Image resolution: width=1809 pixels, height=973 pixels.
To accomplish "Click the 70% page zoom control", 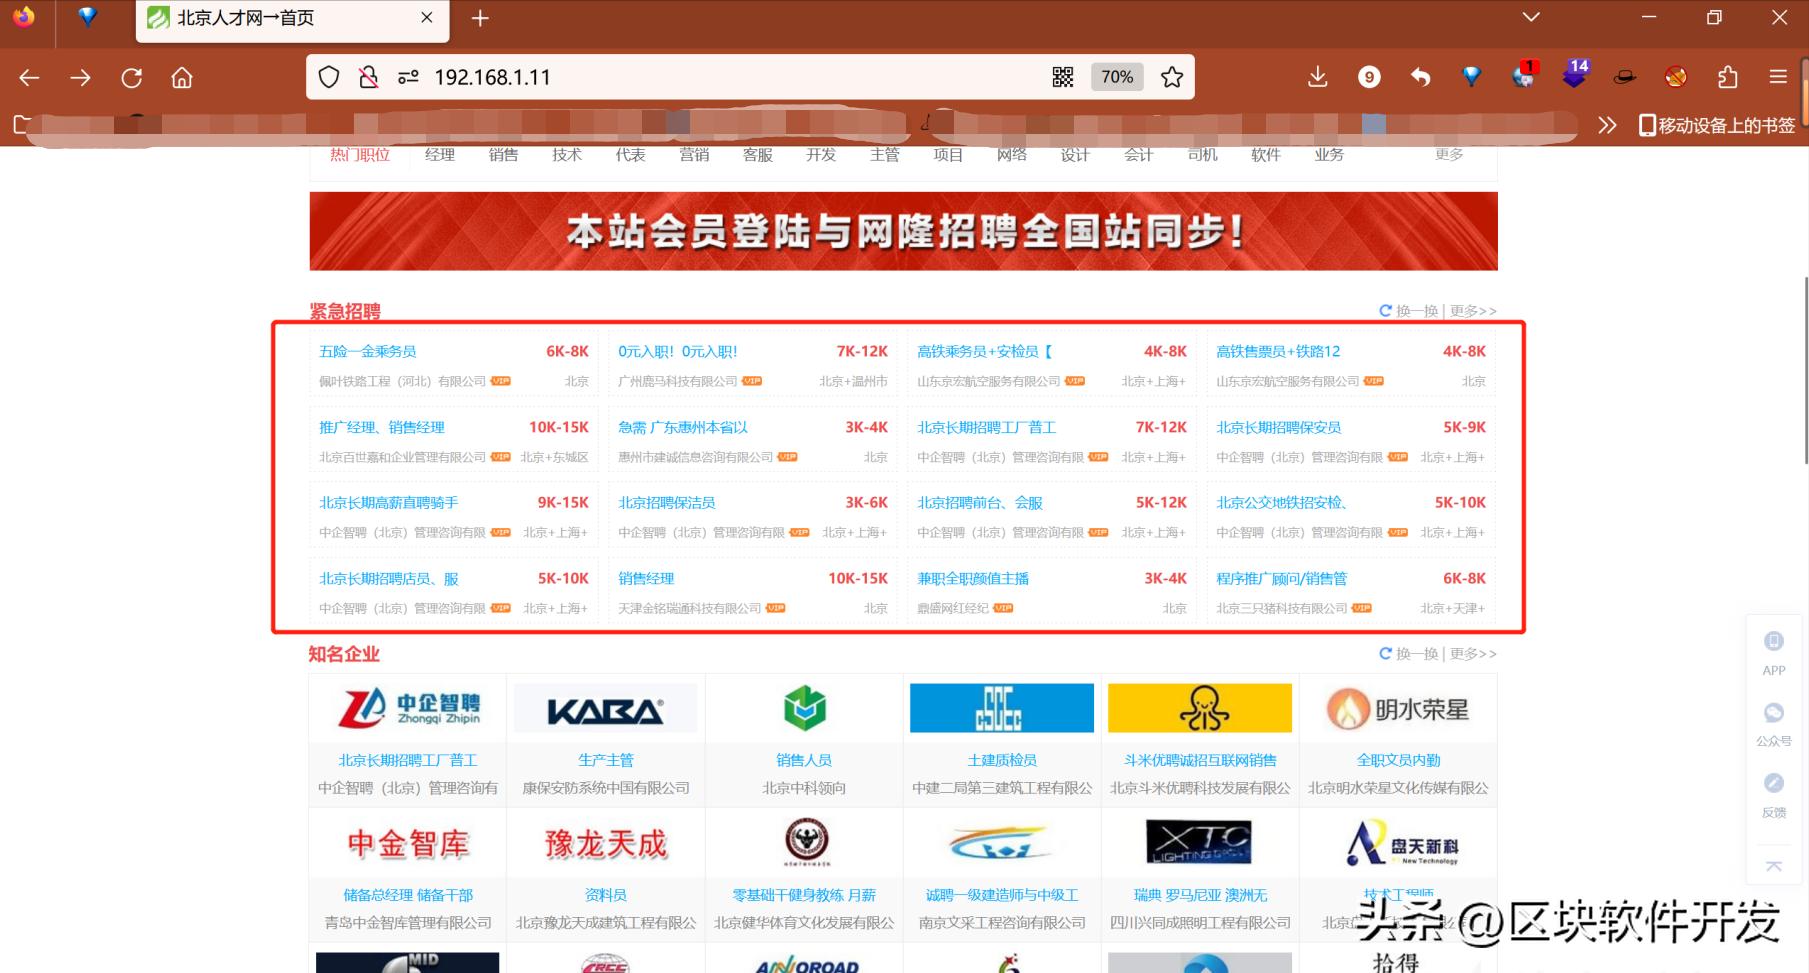I will click(x=1116, y=76).
